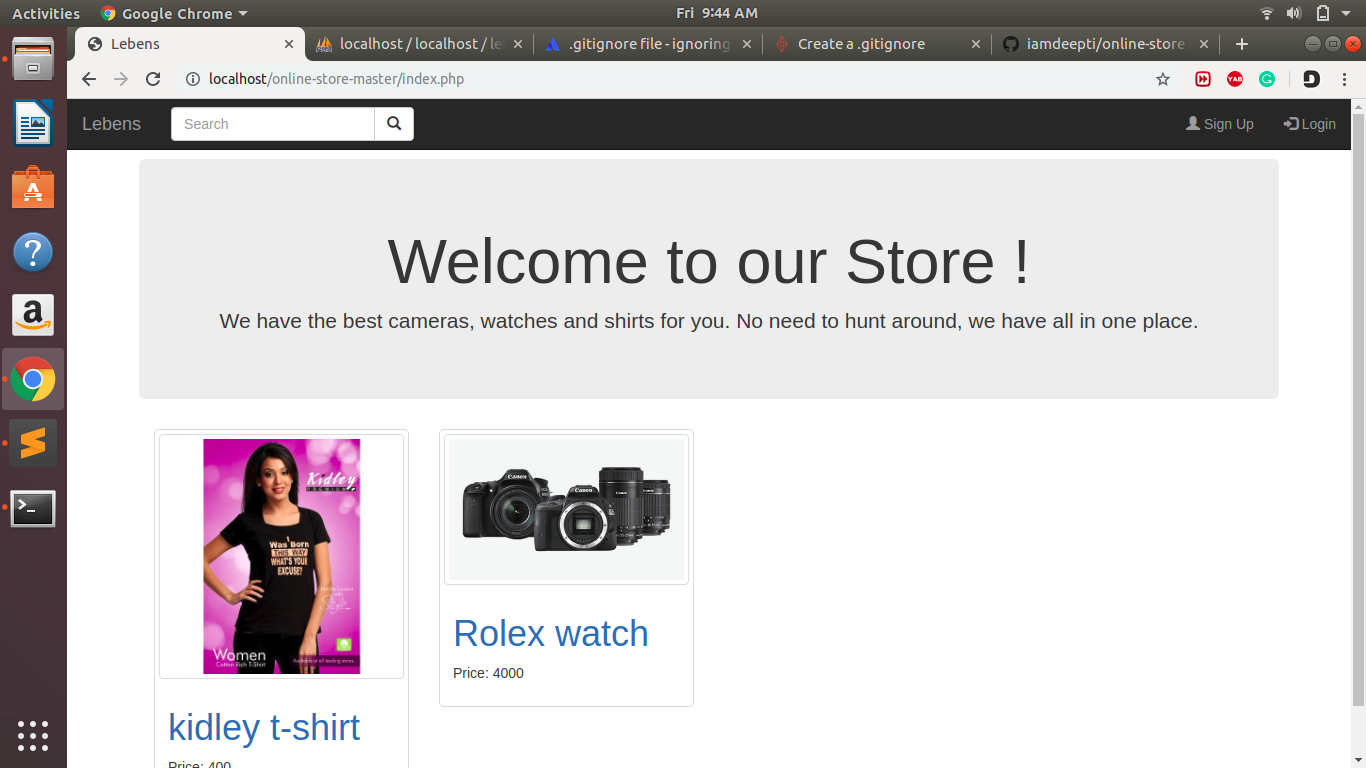
Task: Bookmark page with the star icon
Action: click(1163, 79)
